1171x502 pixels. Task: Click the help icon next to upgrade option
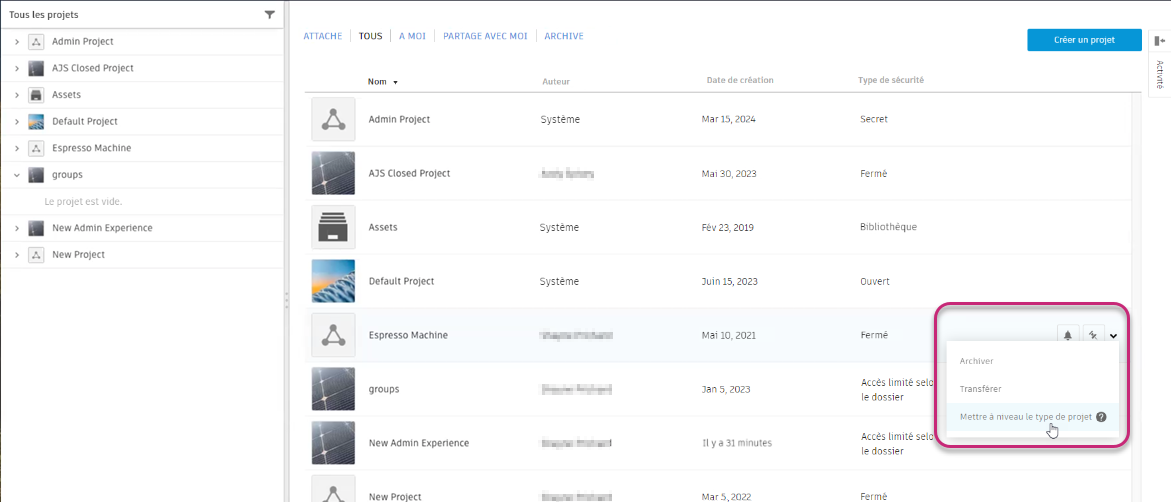pos(1101,417)
